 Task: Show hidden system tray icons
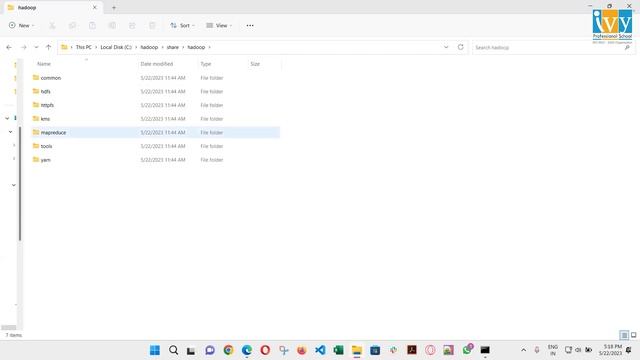[x=524, y=350]
